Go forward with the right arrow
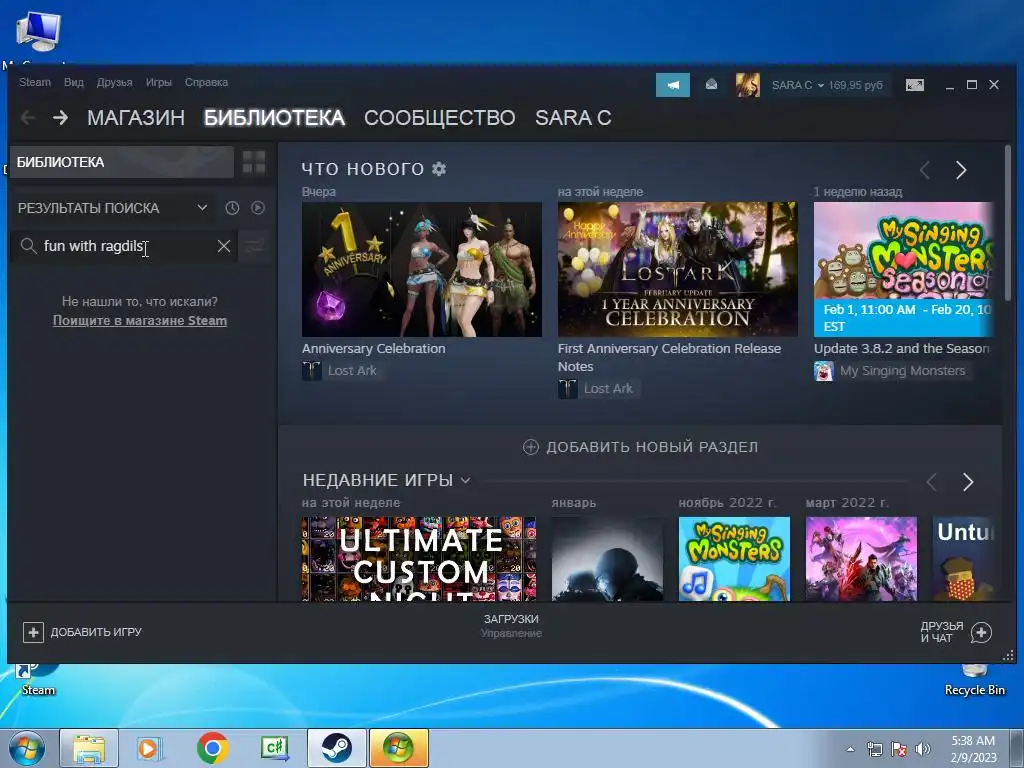The height and width of the screenshot is (768, 1024). (x=61, y=118)
